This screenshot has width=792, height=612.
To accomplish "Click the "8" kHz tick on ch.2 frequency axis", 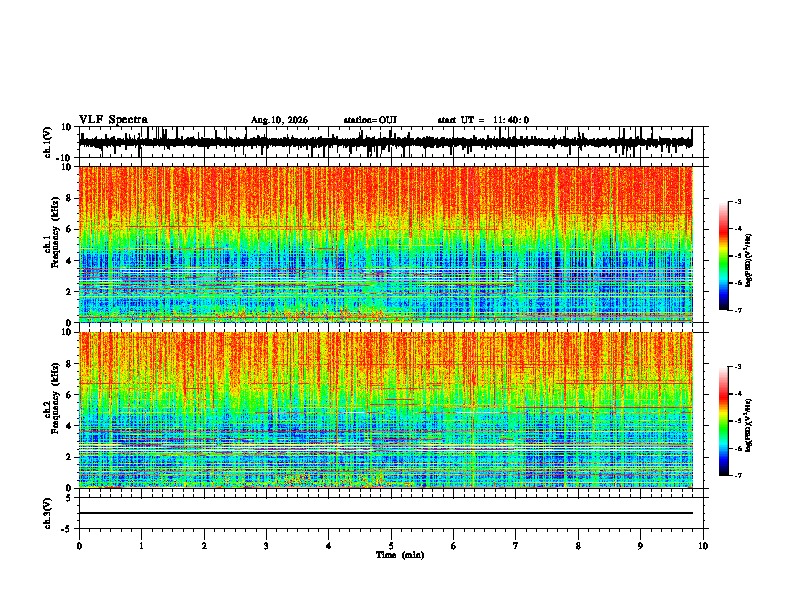I will pos(69,364).
